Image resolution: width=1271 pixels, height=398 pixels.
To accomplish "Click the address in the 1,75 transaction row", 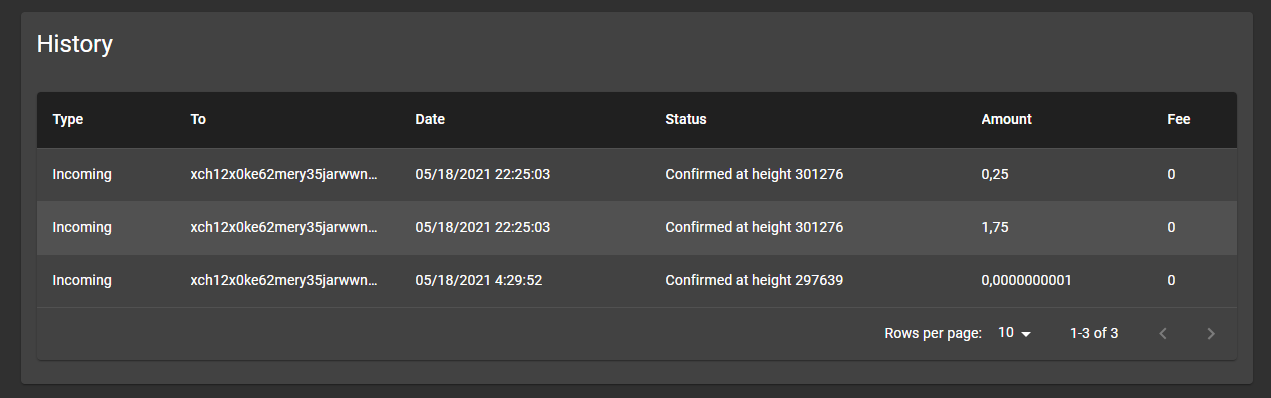I will (x=285, y=227).
